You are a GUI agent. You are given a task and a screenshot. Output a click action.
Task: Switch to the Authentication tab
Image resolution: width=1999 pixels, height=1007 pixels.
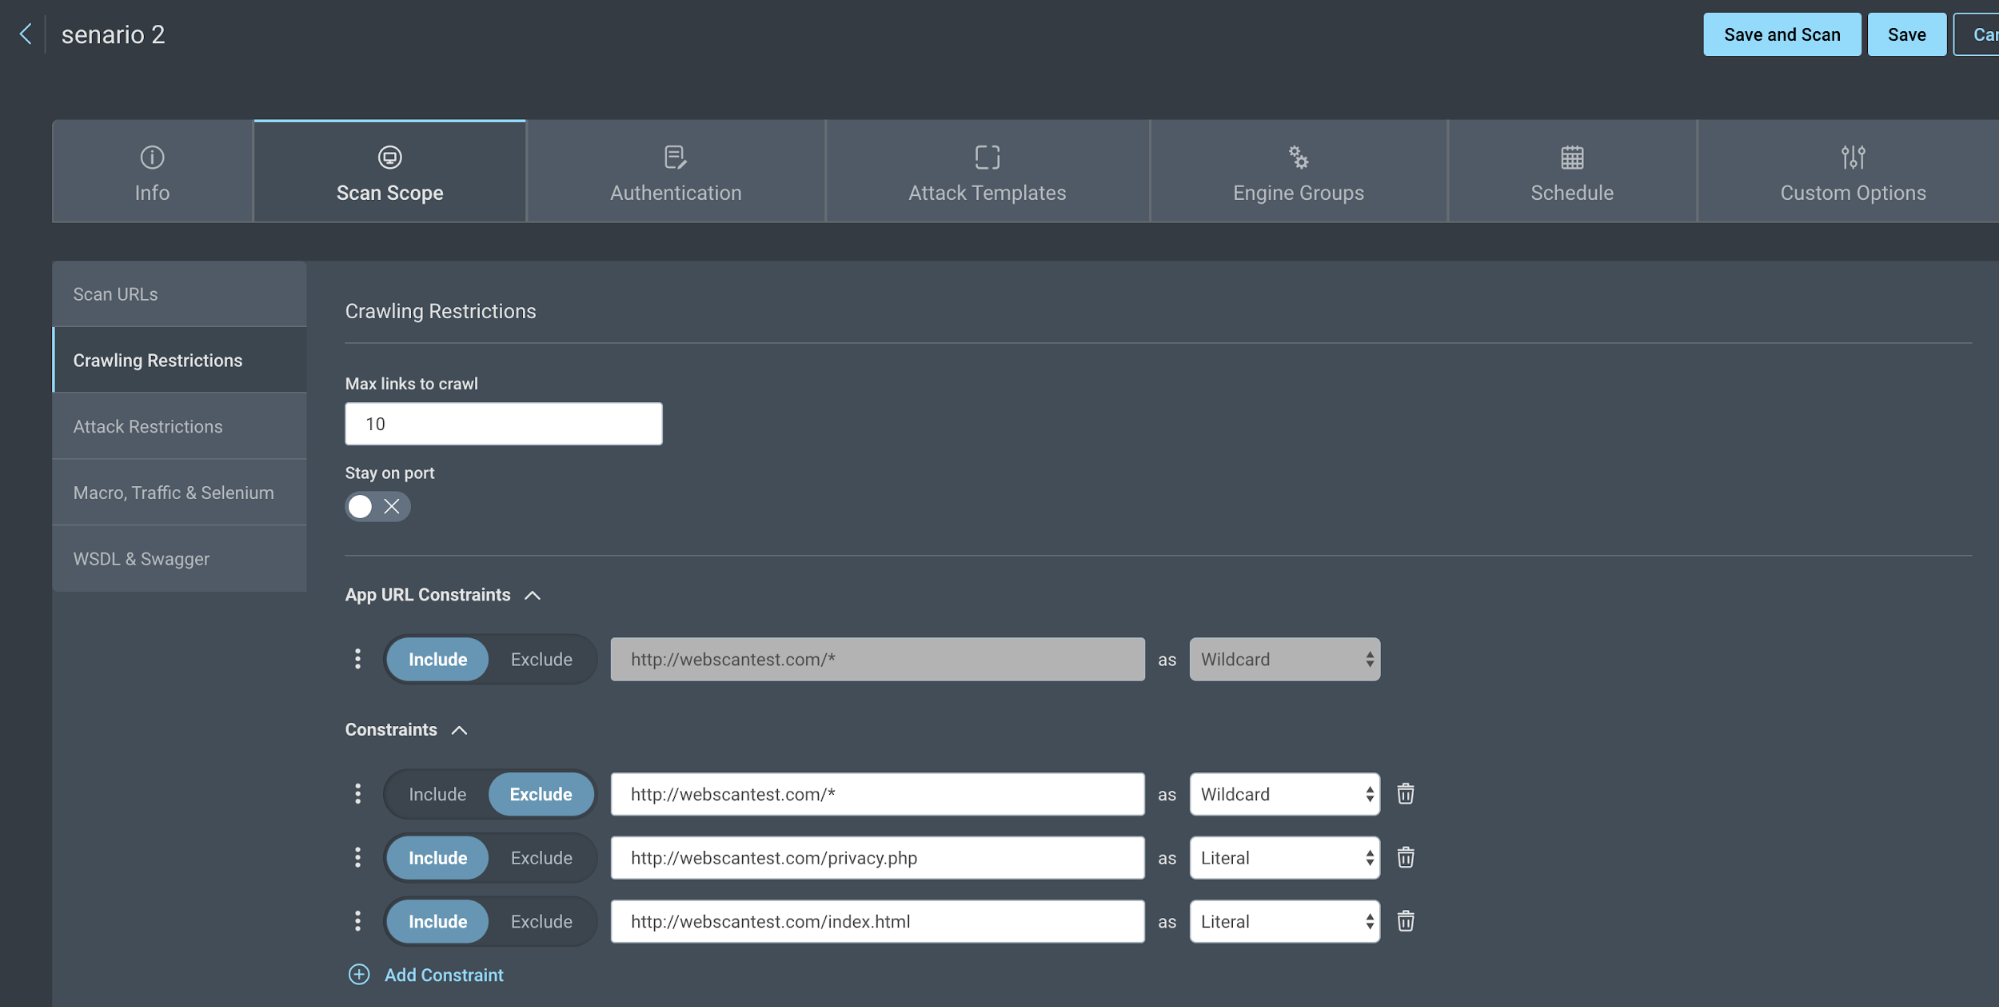[x=676, y=172]
